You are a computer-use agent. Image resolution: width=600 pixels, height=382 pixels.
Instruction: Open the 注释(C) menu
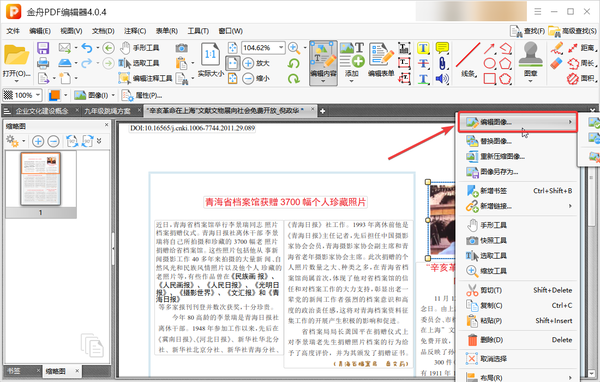pos(135,31)
